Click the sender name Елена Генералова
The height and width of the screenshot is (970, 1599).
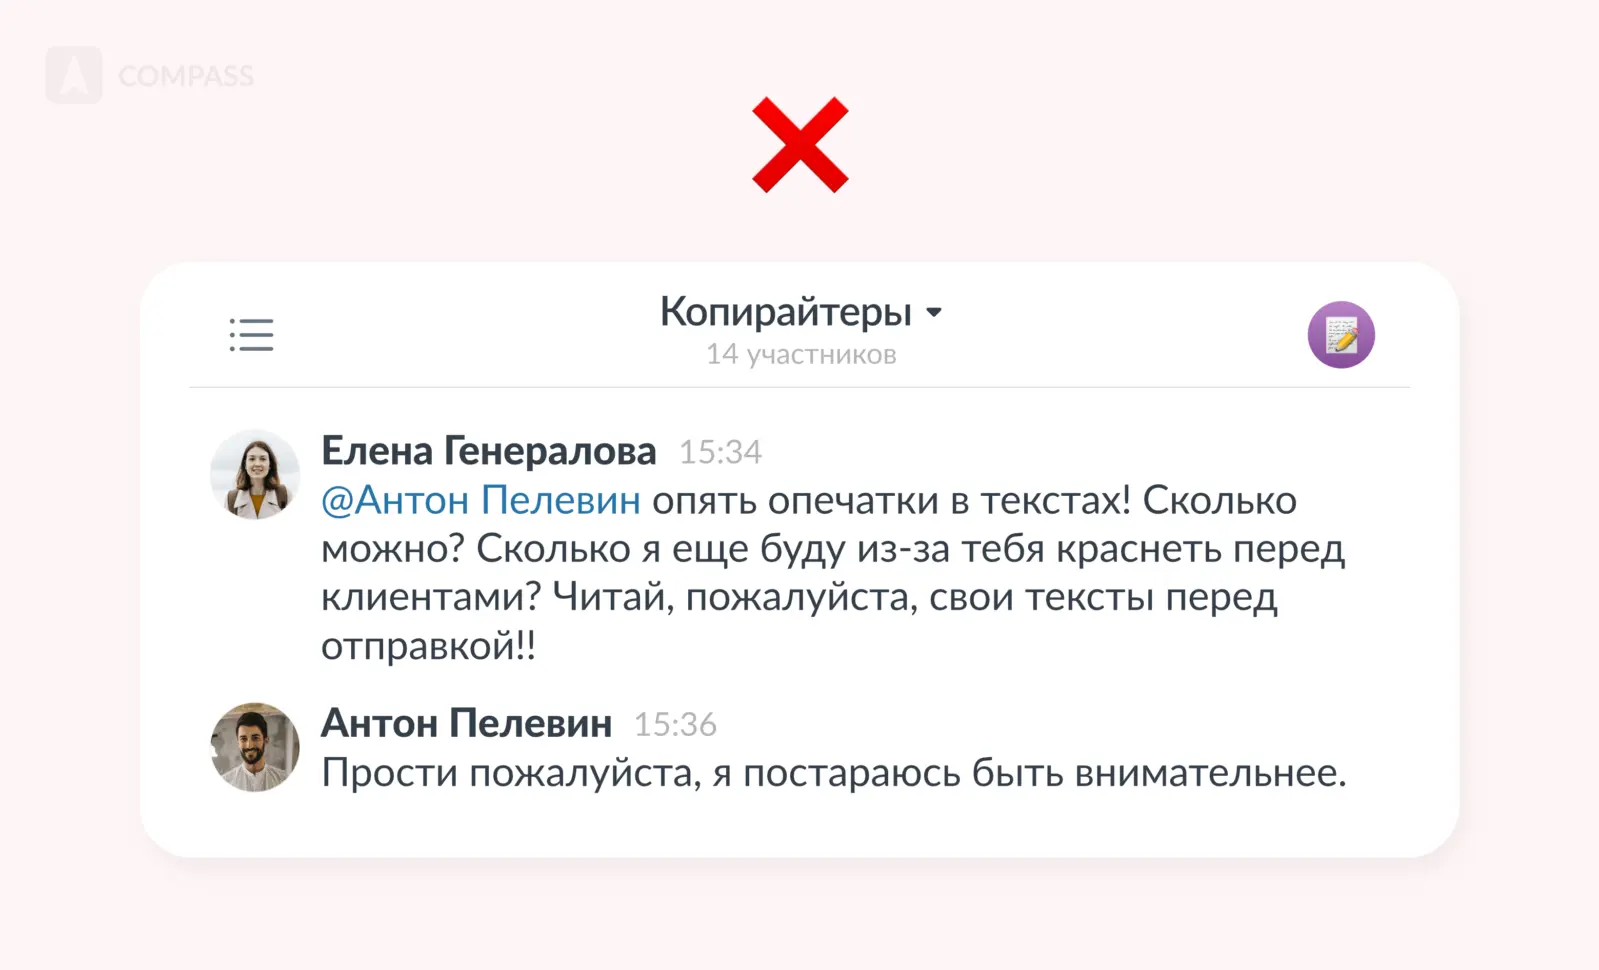coord(488,451)
